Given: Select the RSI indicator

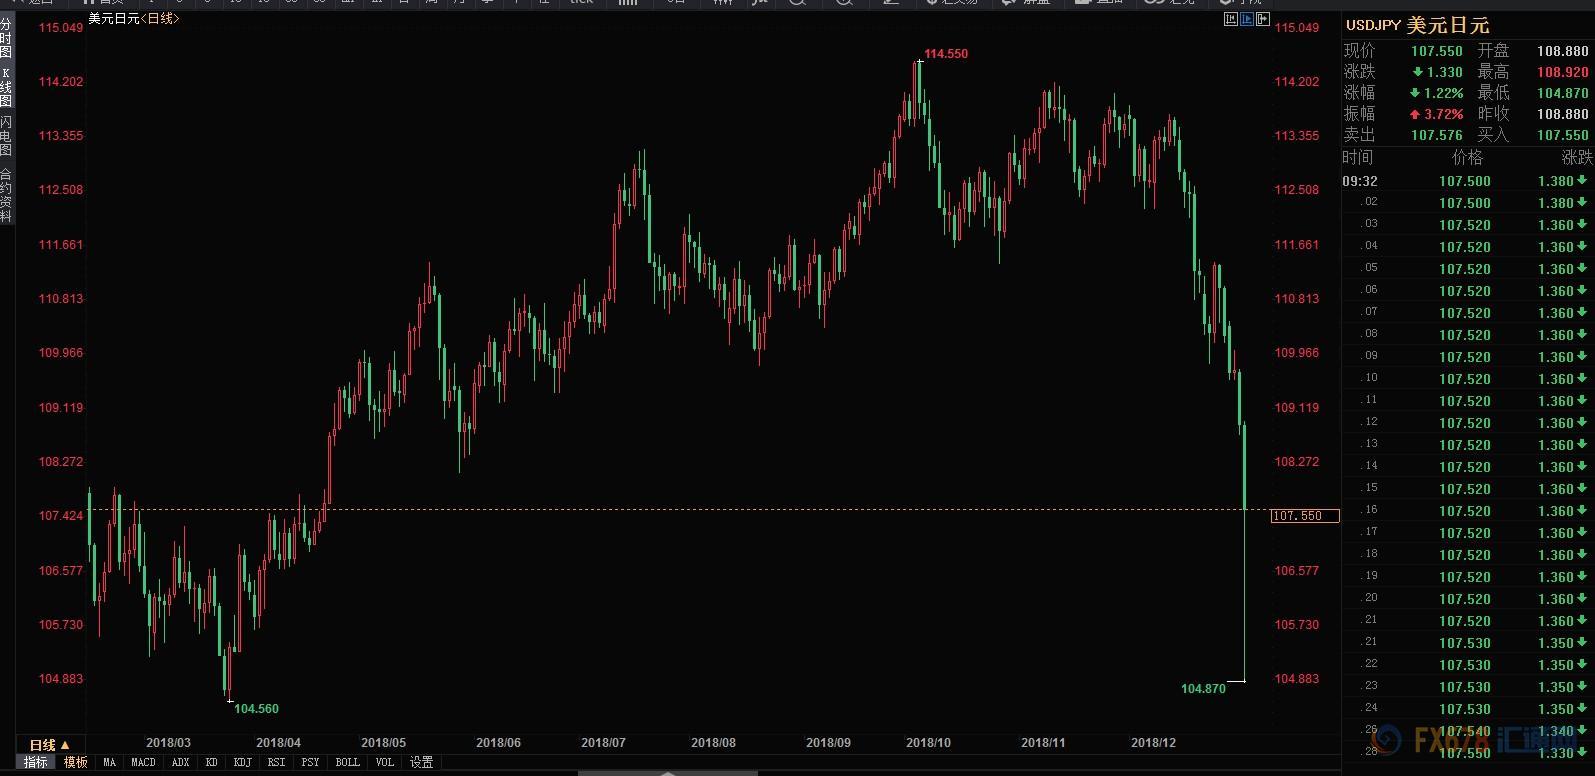Looking at the screenshot, I should click(276, 762).
